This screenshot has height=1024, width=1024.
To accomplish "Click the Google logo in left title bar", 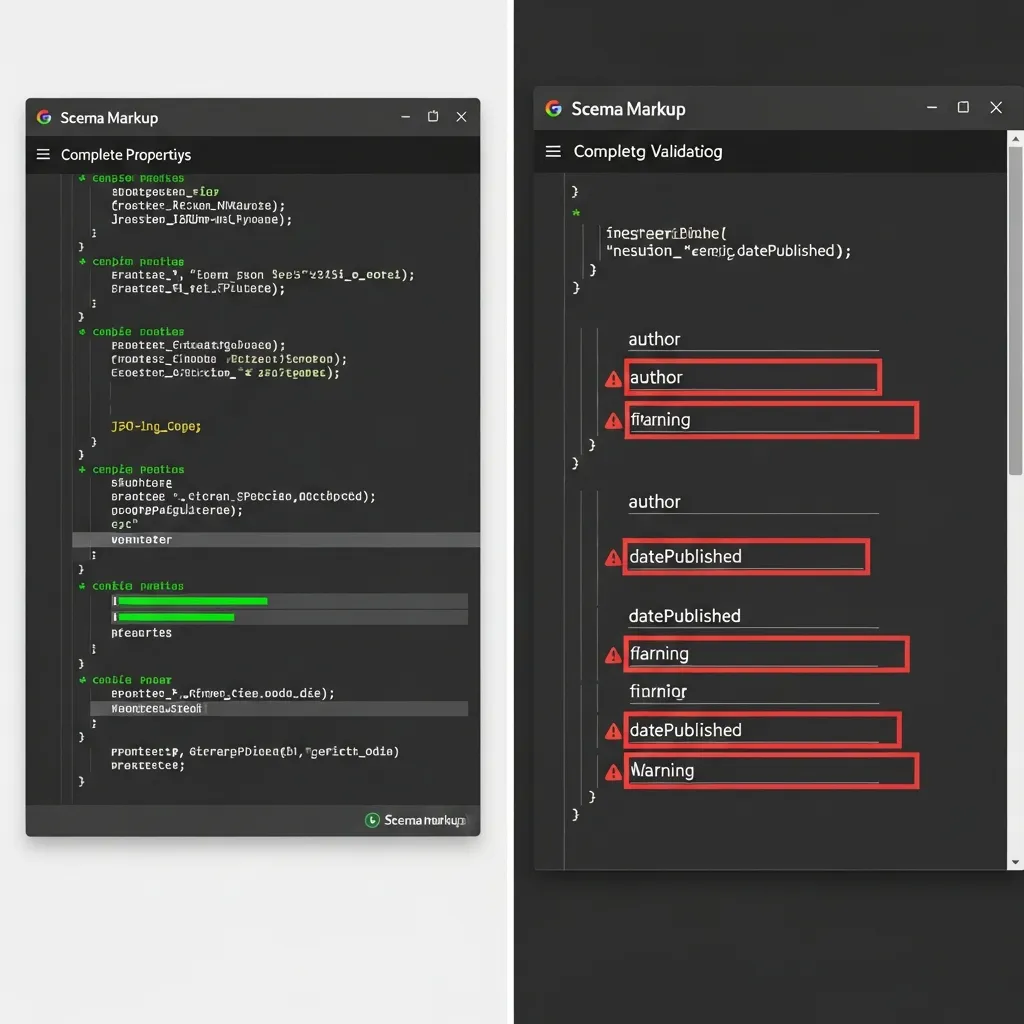I will click(44, 117).
